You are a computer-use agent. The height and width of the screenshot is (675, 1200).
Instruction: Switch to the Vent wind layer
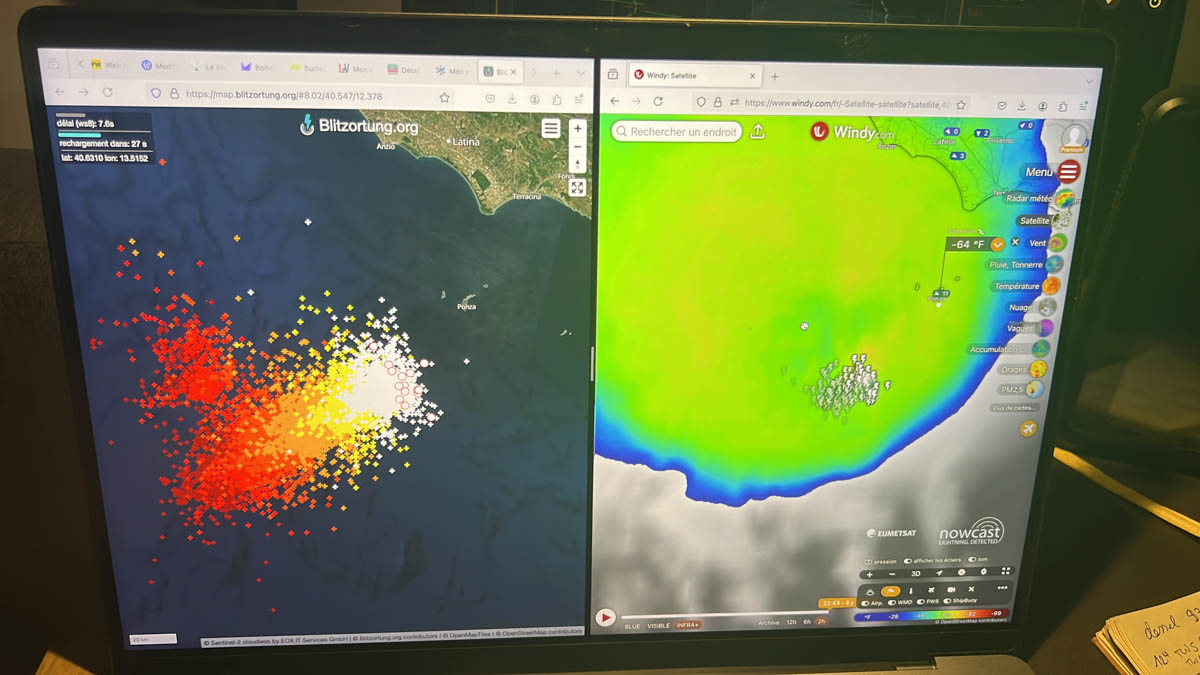point(1057,243)
